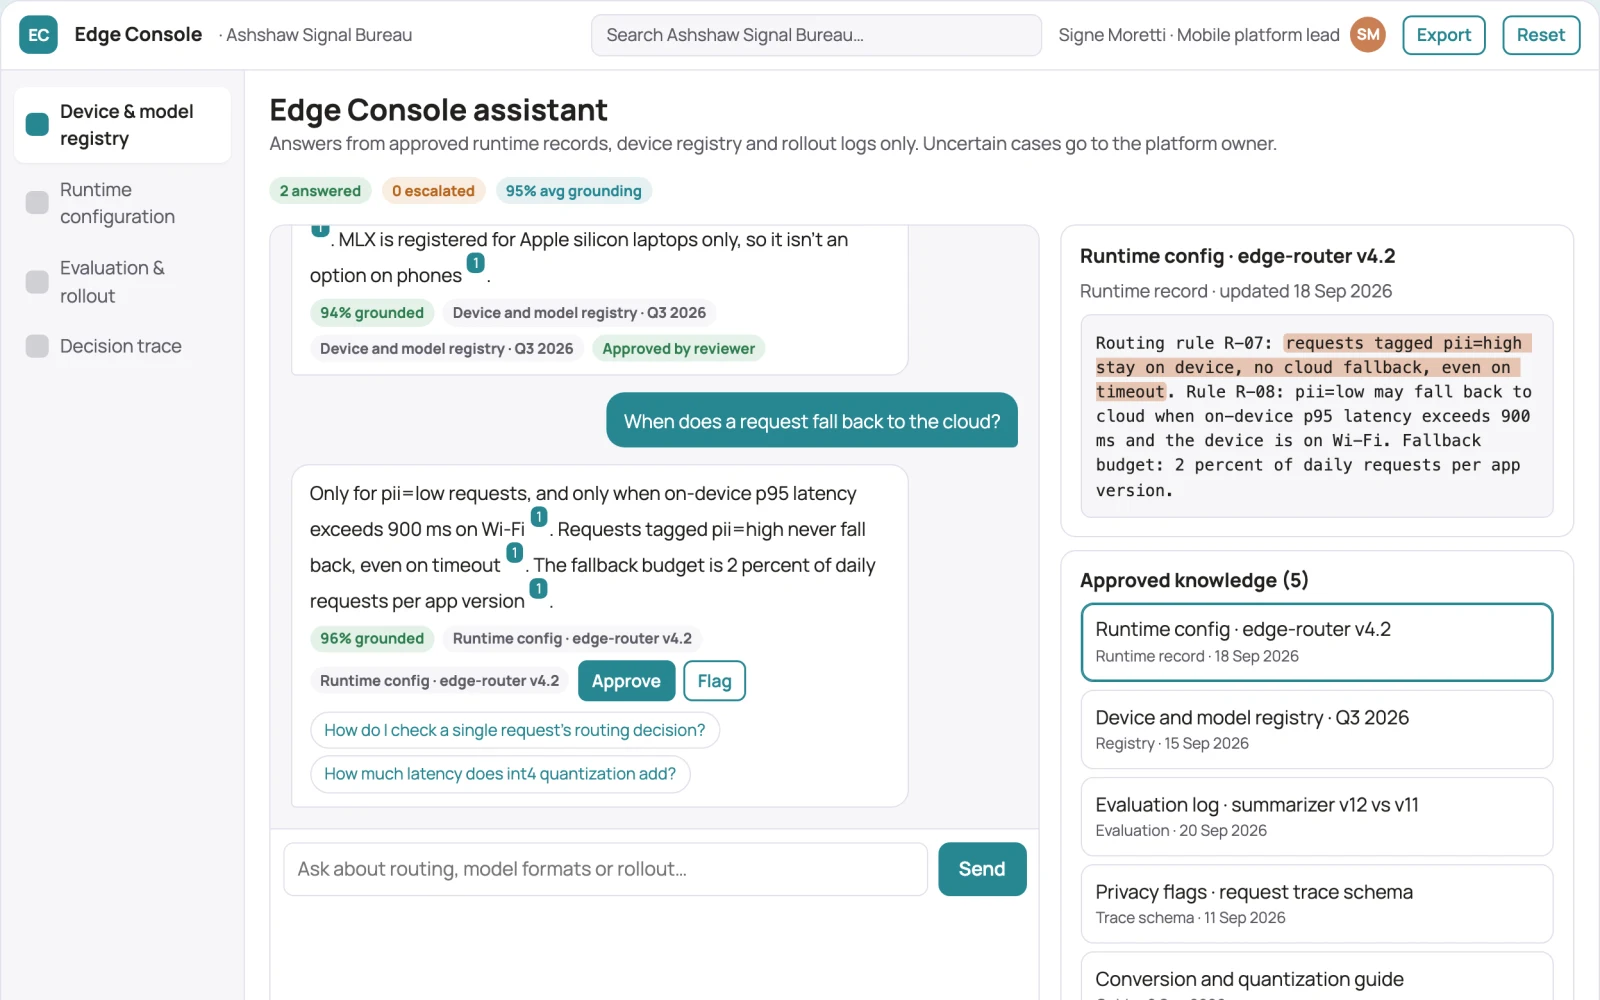Click the 'Signe Moretti · Mobile platform lead' label

(x=1199, y=35)
